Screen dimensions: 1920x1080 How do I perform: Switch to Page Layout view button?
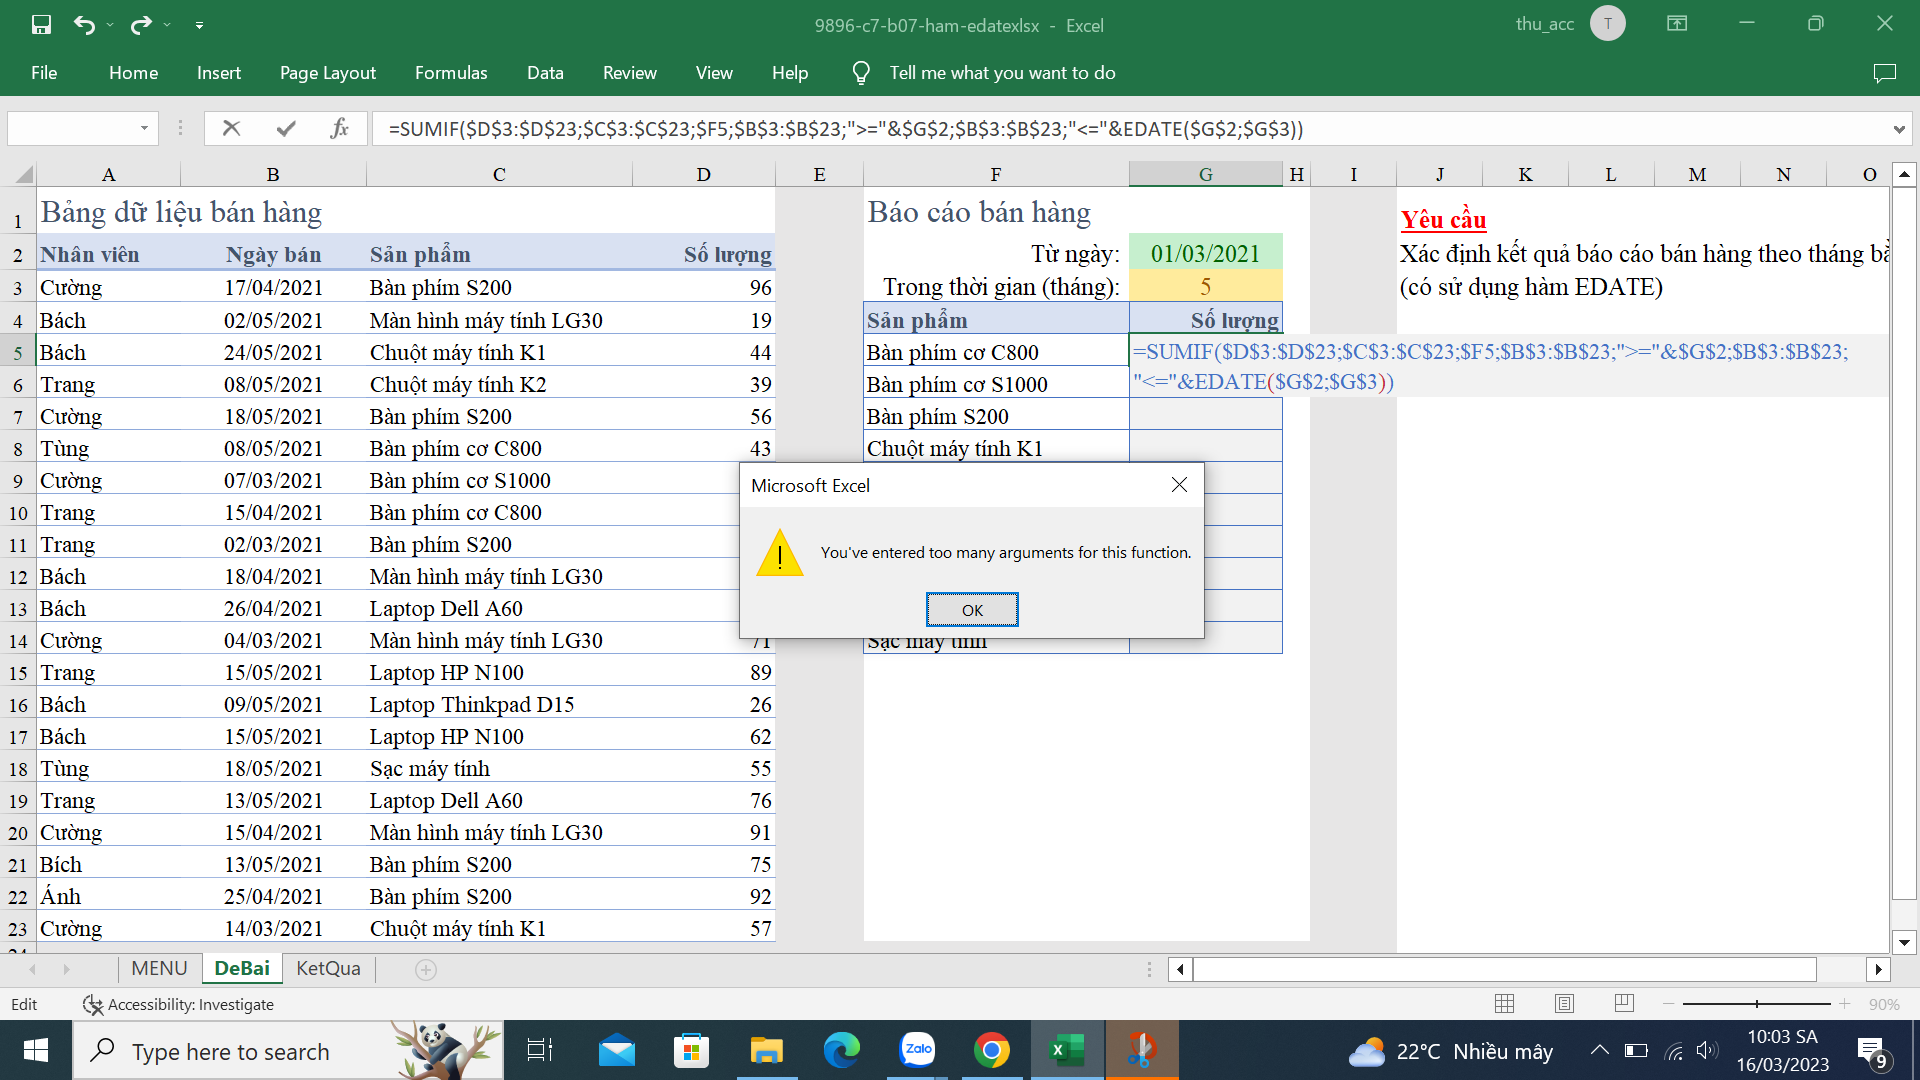click(1564, 1004)
